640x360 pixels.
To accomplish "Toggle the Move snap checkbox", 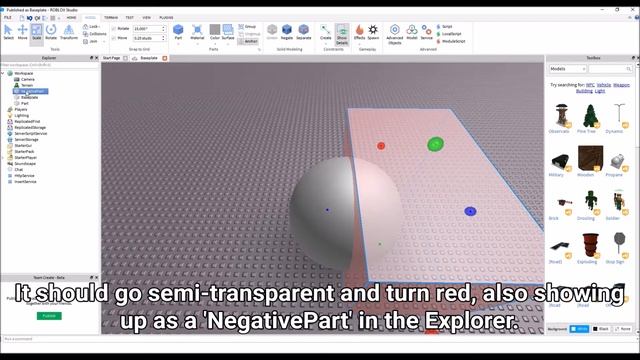I will click(x=114, y=38).
